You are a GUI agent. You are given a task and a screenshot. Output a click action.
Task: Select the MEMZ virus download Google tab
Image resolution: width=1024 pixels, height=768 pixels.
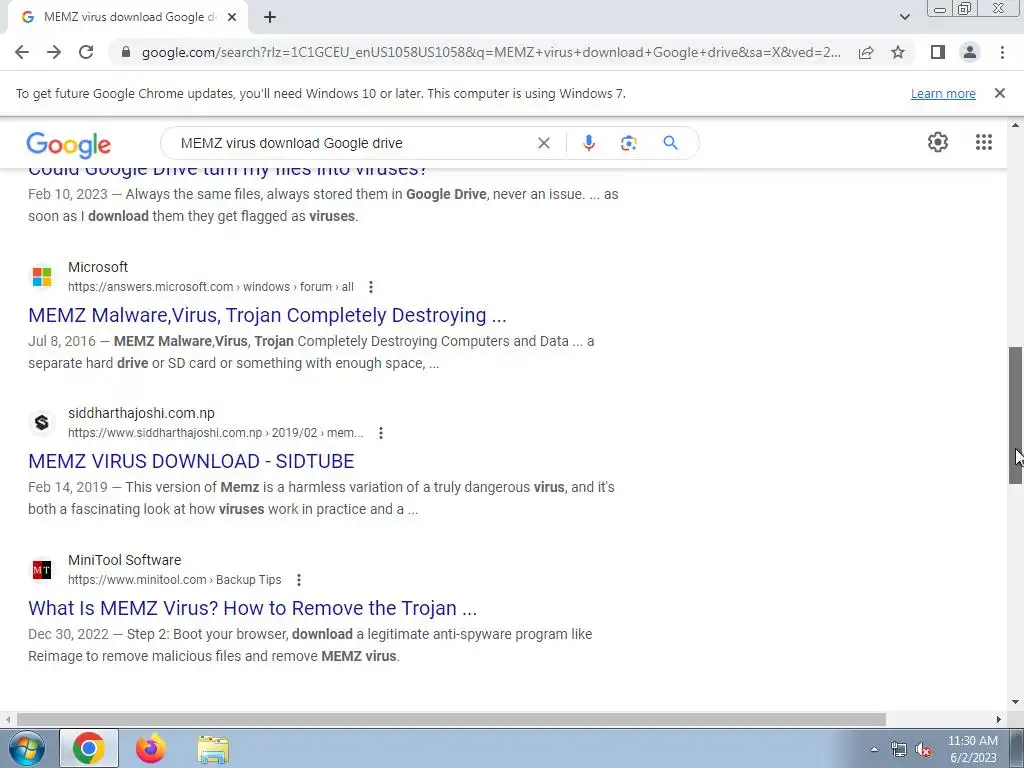(x=128, y=17)
